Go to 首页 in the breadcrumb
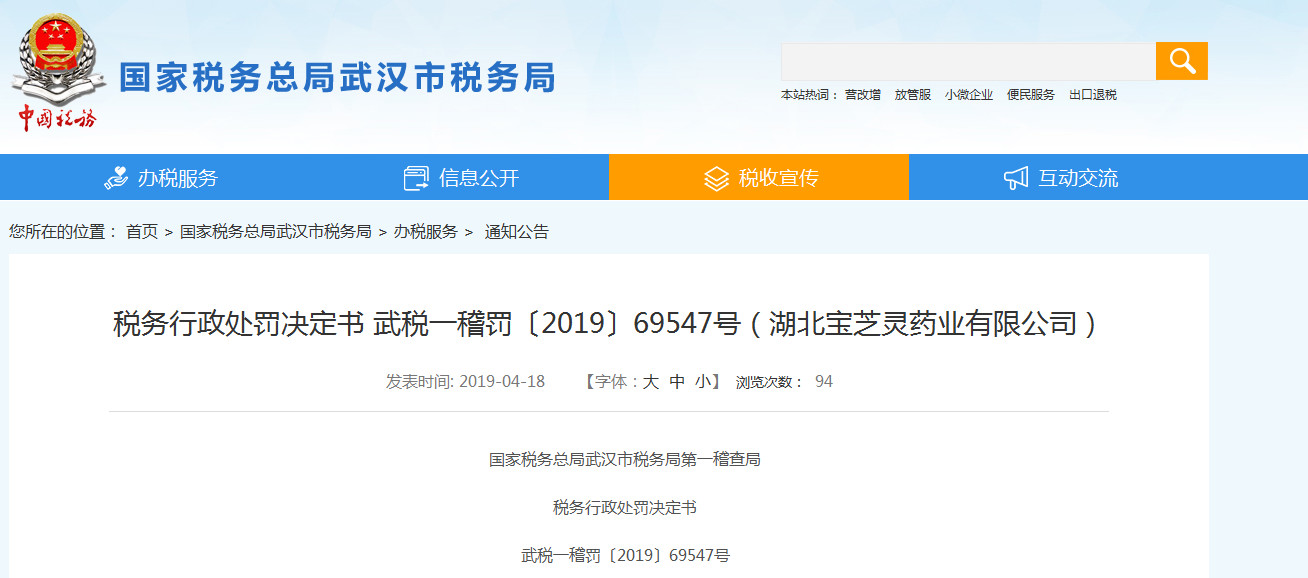The height and width of the screenshot is (578, 1308). 142,232
